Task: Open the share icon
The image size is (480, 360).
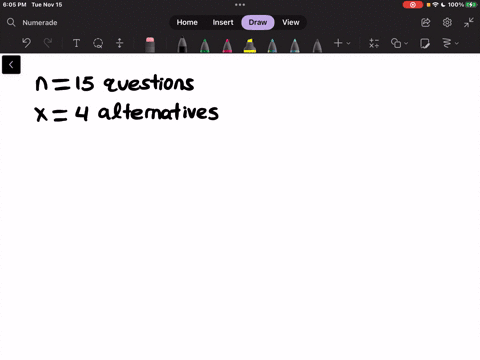Action: point(426,23)
